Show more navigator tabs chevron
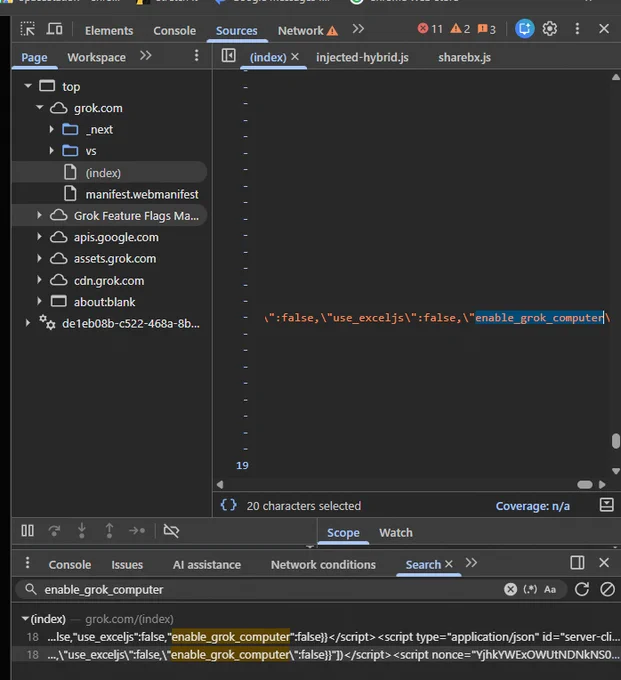 click(146, 56)
